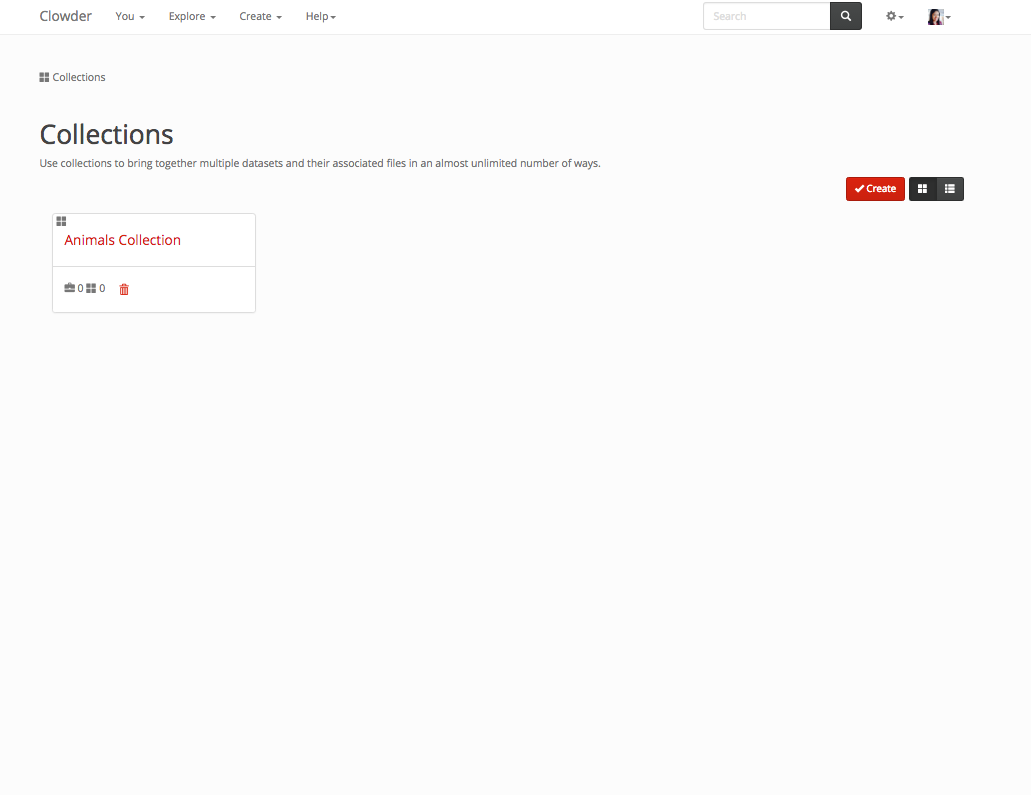Switch to grid tile view
This screenshot has width=1031, height=795.
(922, 189)
